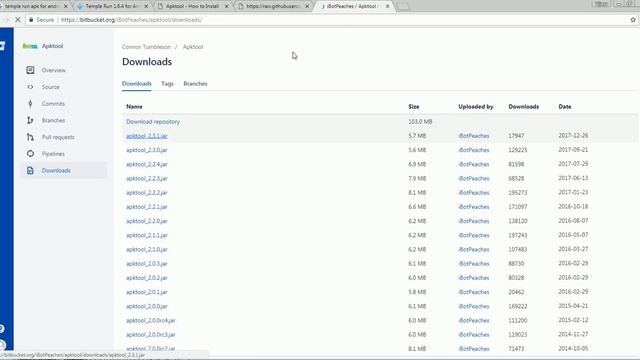Switch to the Branches page tab
The image size is (640, 360).
pyautogui.click(x=196, y=84)
